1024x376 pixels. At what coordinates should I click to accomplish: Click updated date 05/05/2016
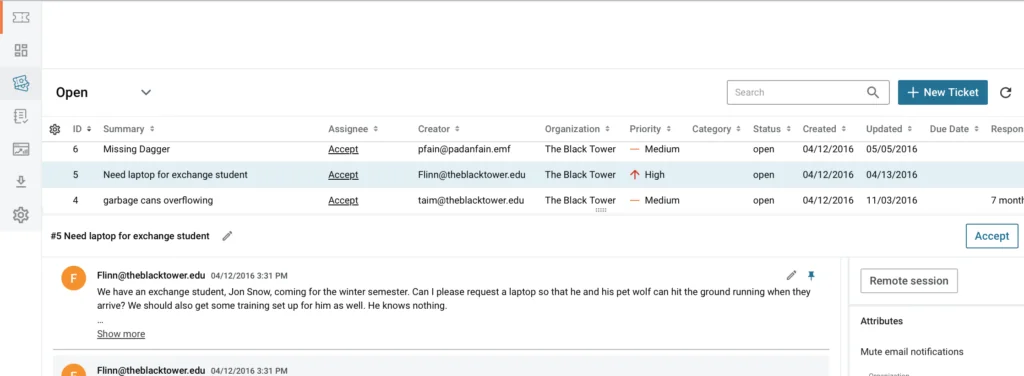pyautogui.click(x=891, y=149)
